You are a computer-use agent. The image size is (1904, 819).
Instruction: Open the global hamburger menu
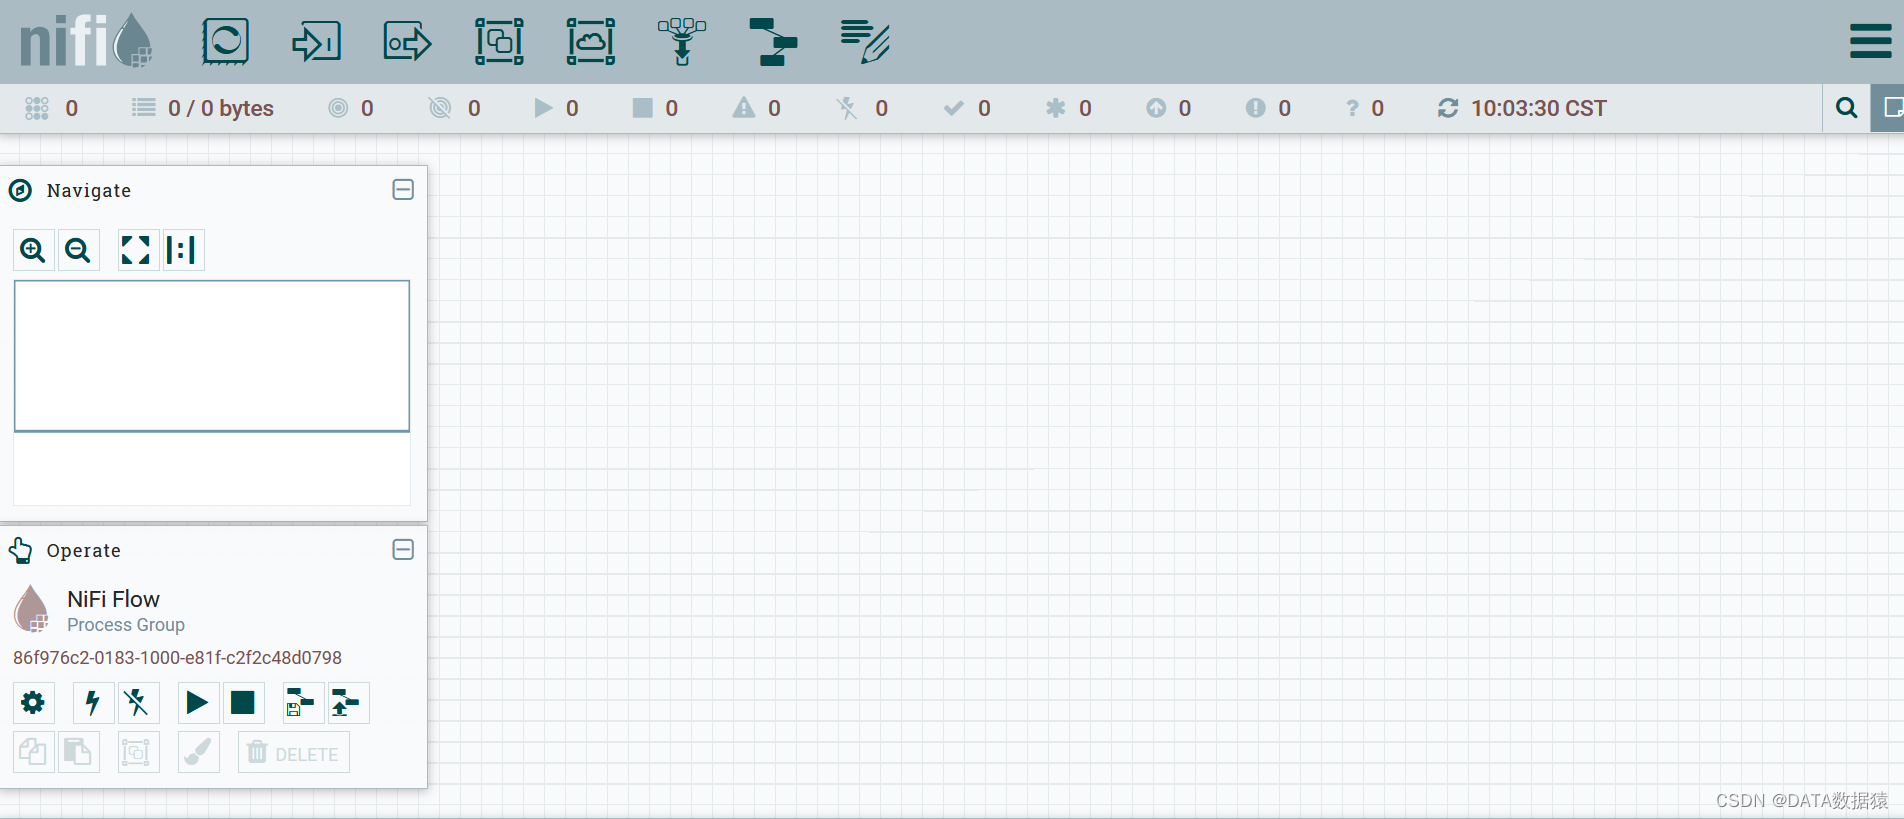(1870, 42)
